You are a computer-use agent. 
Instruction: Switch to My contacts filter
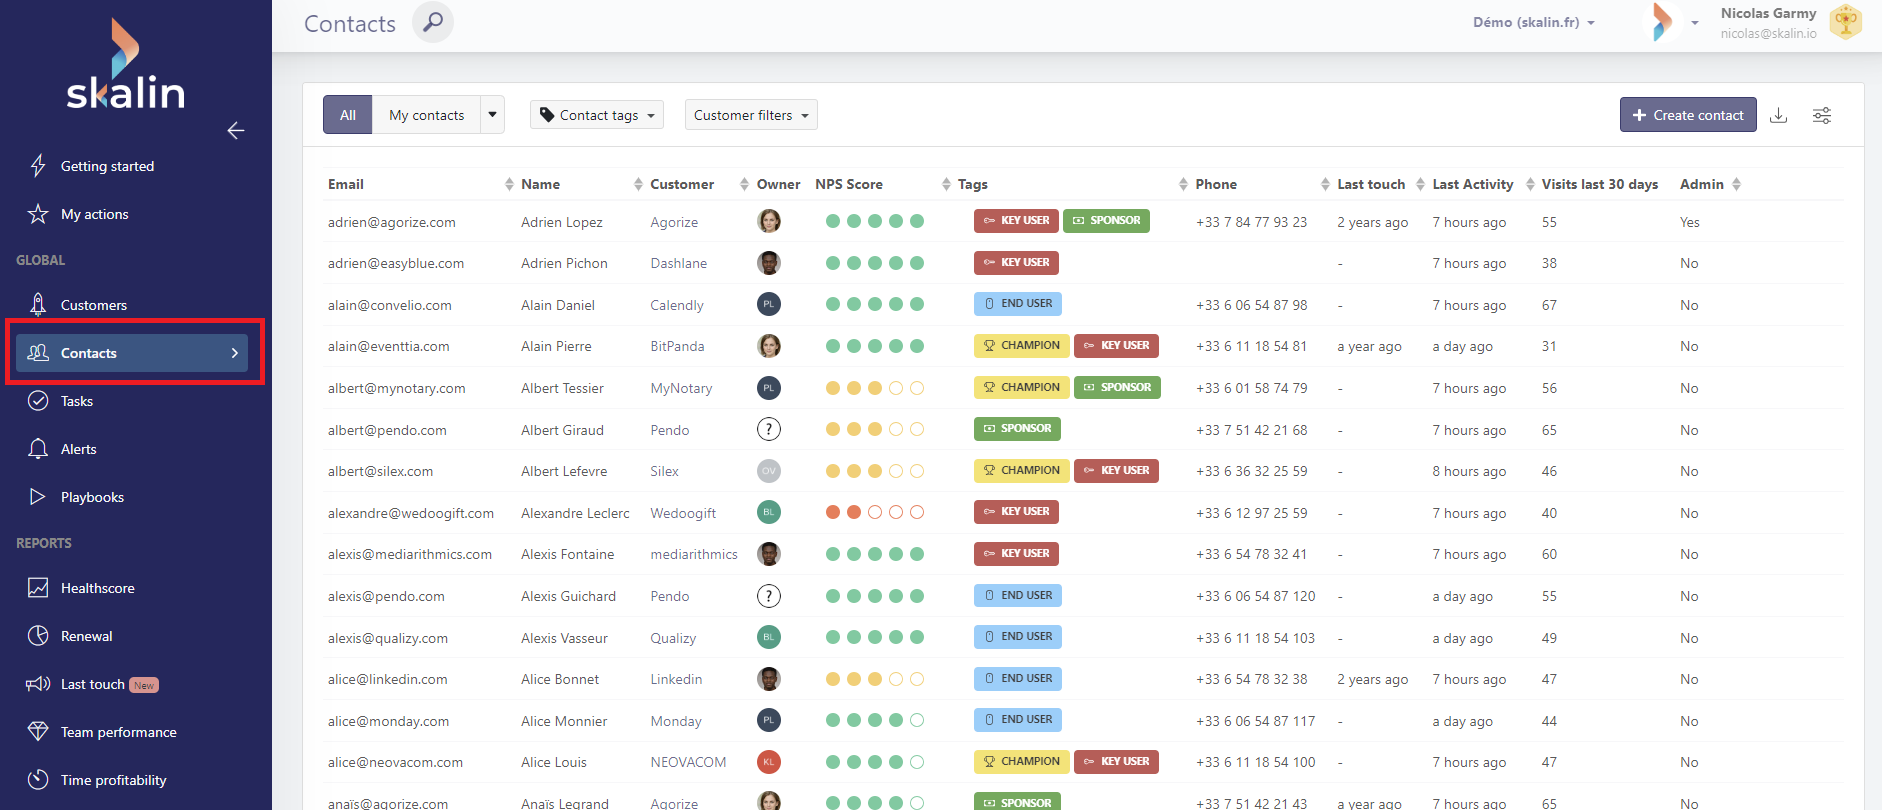tap(426, 115)
